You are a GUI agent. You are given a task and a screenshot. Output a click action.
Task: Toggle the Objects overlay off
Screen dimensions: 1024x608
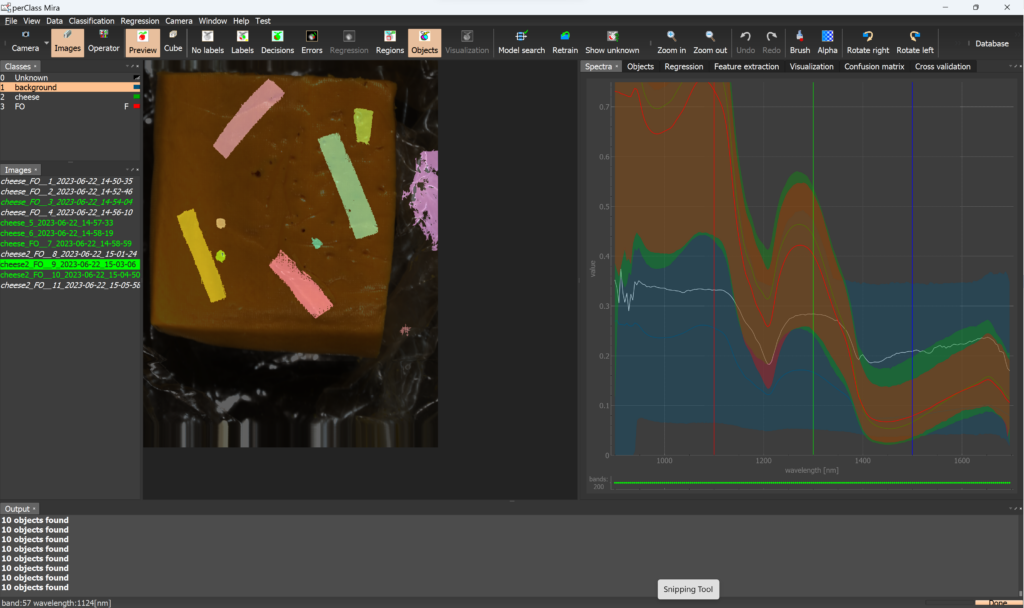pos(424,41)
